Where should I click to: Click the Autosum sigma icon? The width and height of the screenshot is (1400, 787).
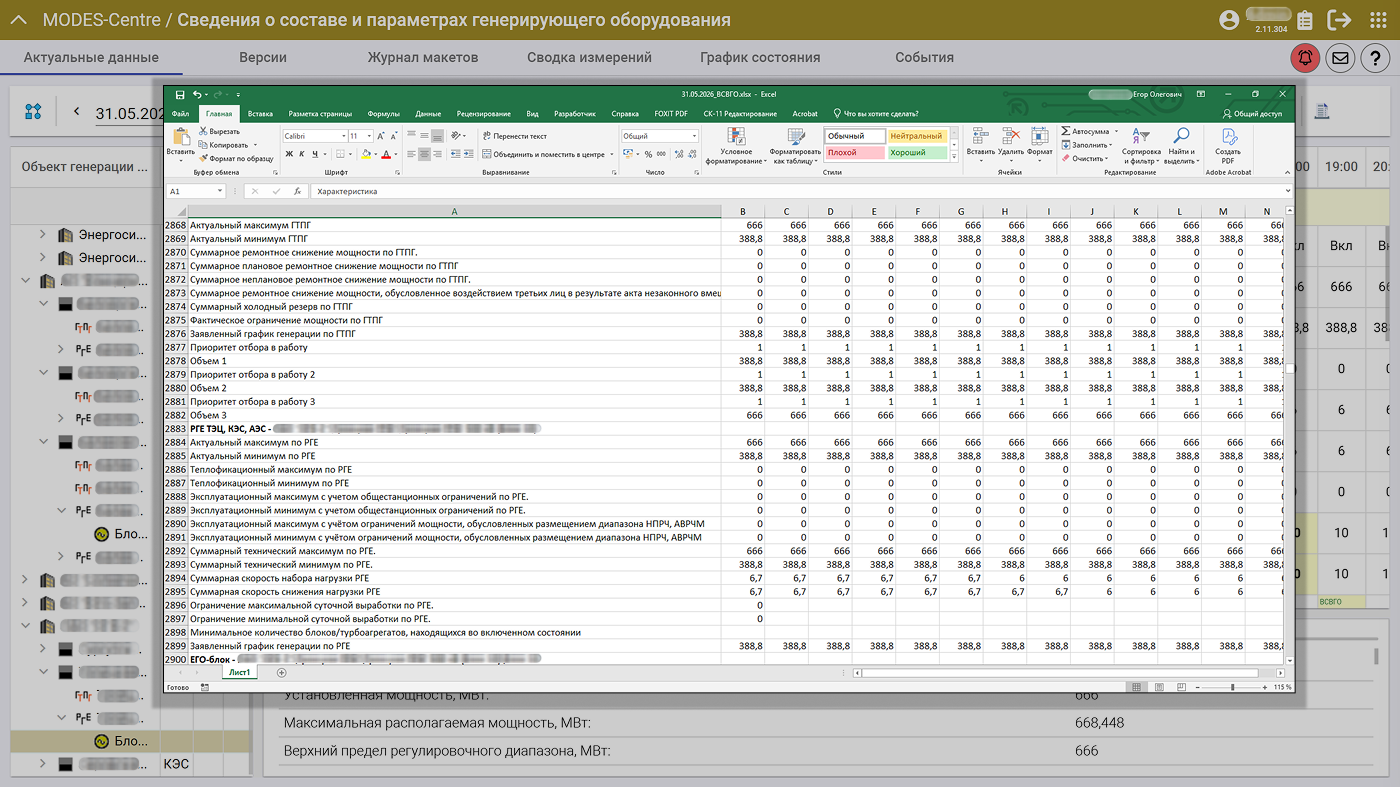1066,131
